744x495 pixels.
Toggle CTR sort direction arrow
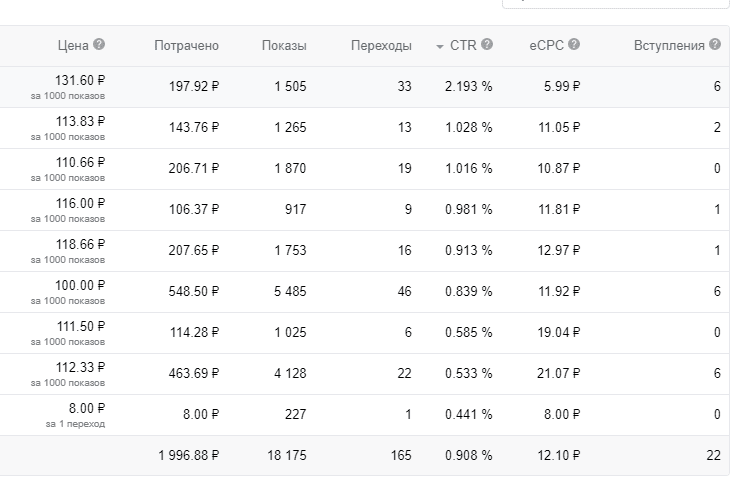pyautogui.click(x=440, y=47)
